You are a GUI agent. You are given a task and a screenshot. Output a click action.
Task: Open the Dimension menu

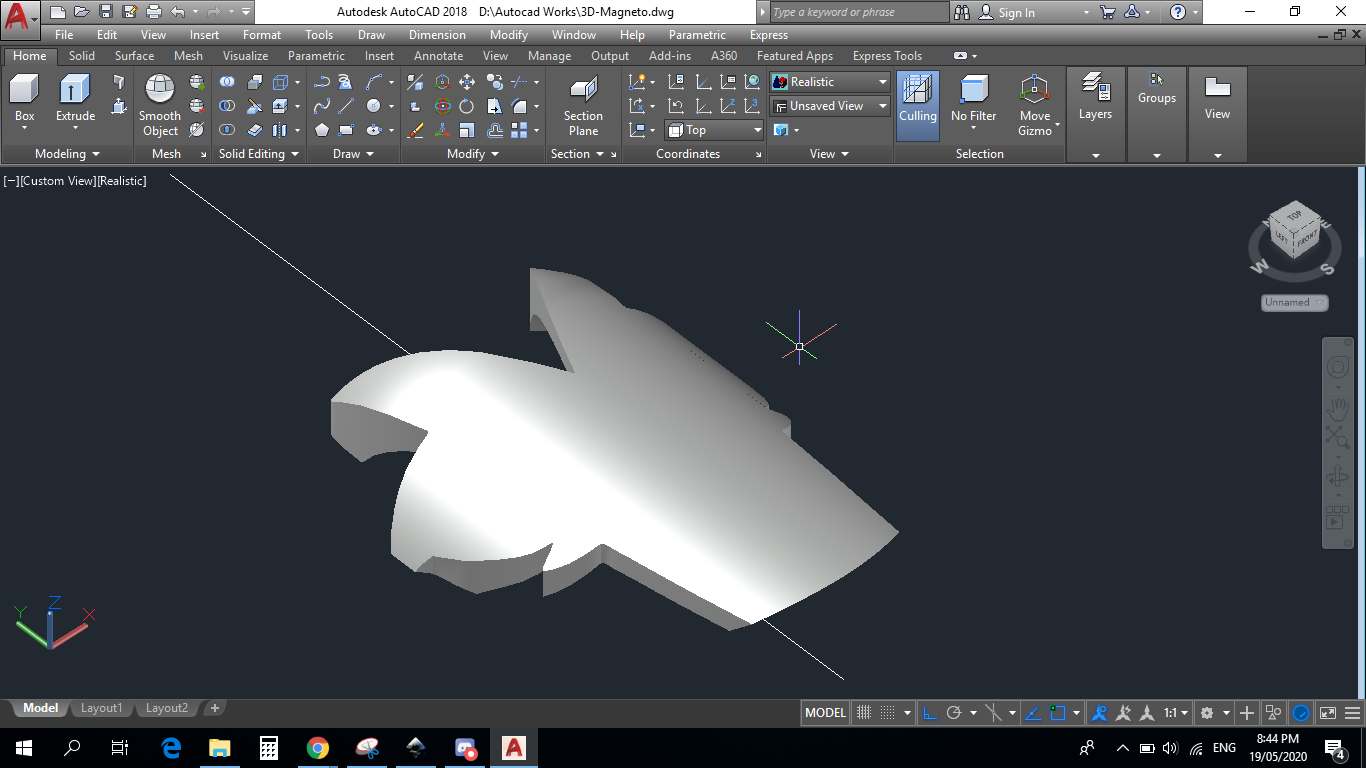437,35
